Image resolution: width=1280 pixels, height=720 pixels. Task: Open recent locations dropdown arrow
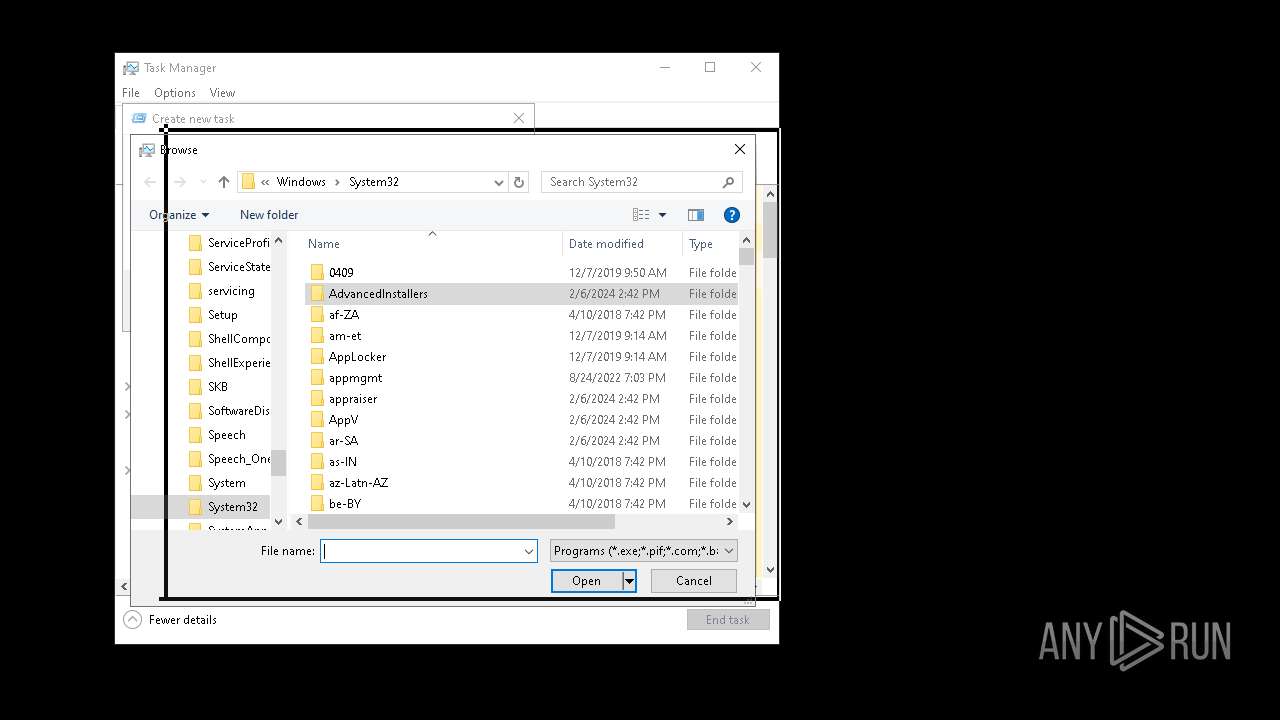[204, 182]
